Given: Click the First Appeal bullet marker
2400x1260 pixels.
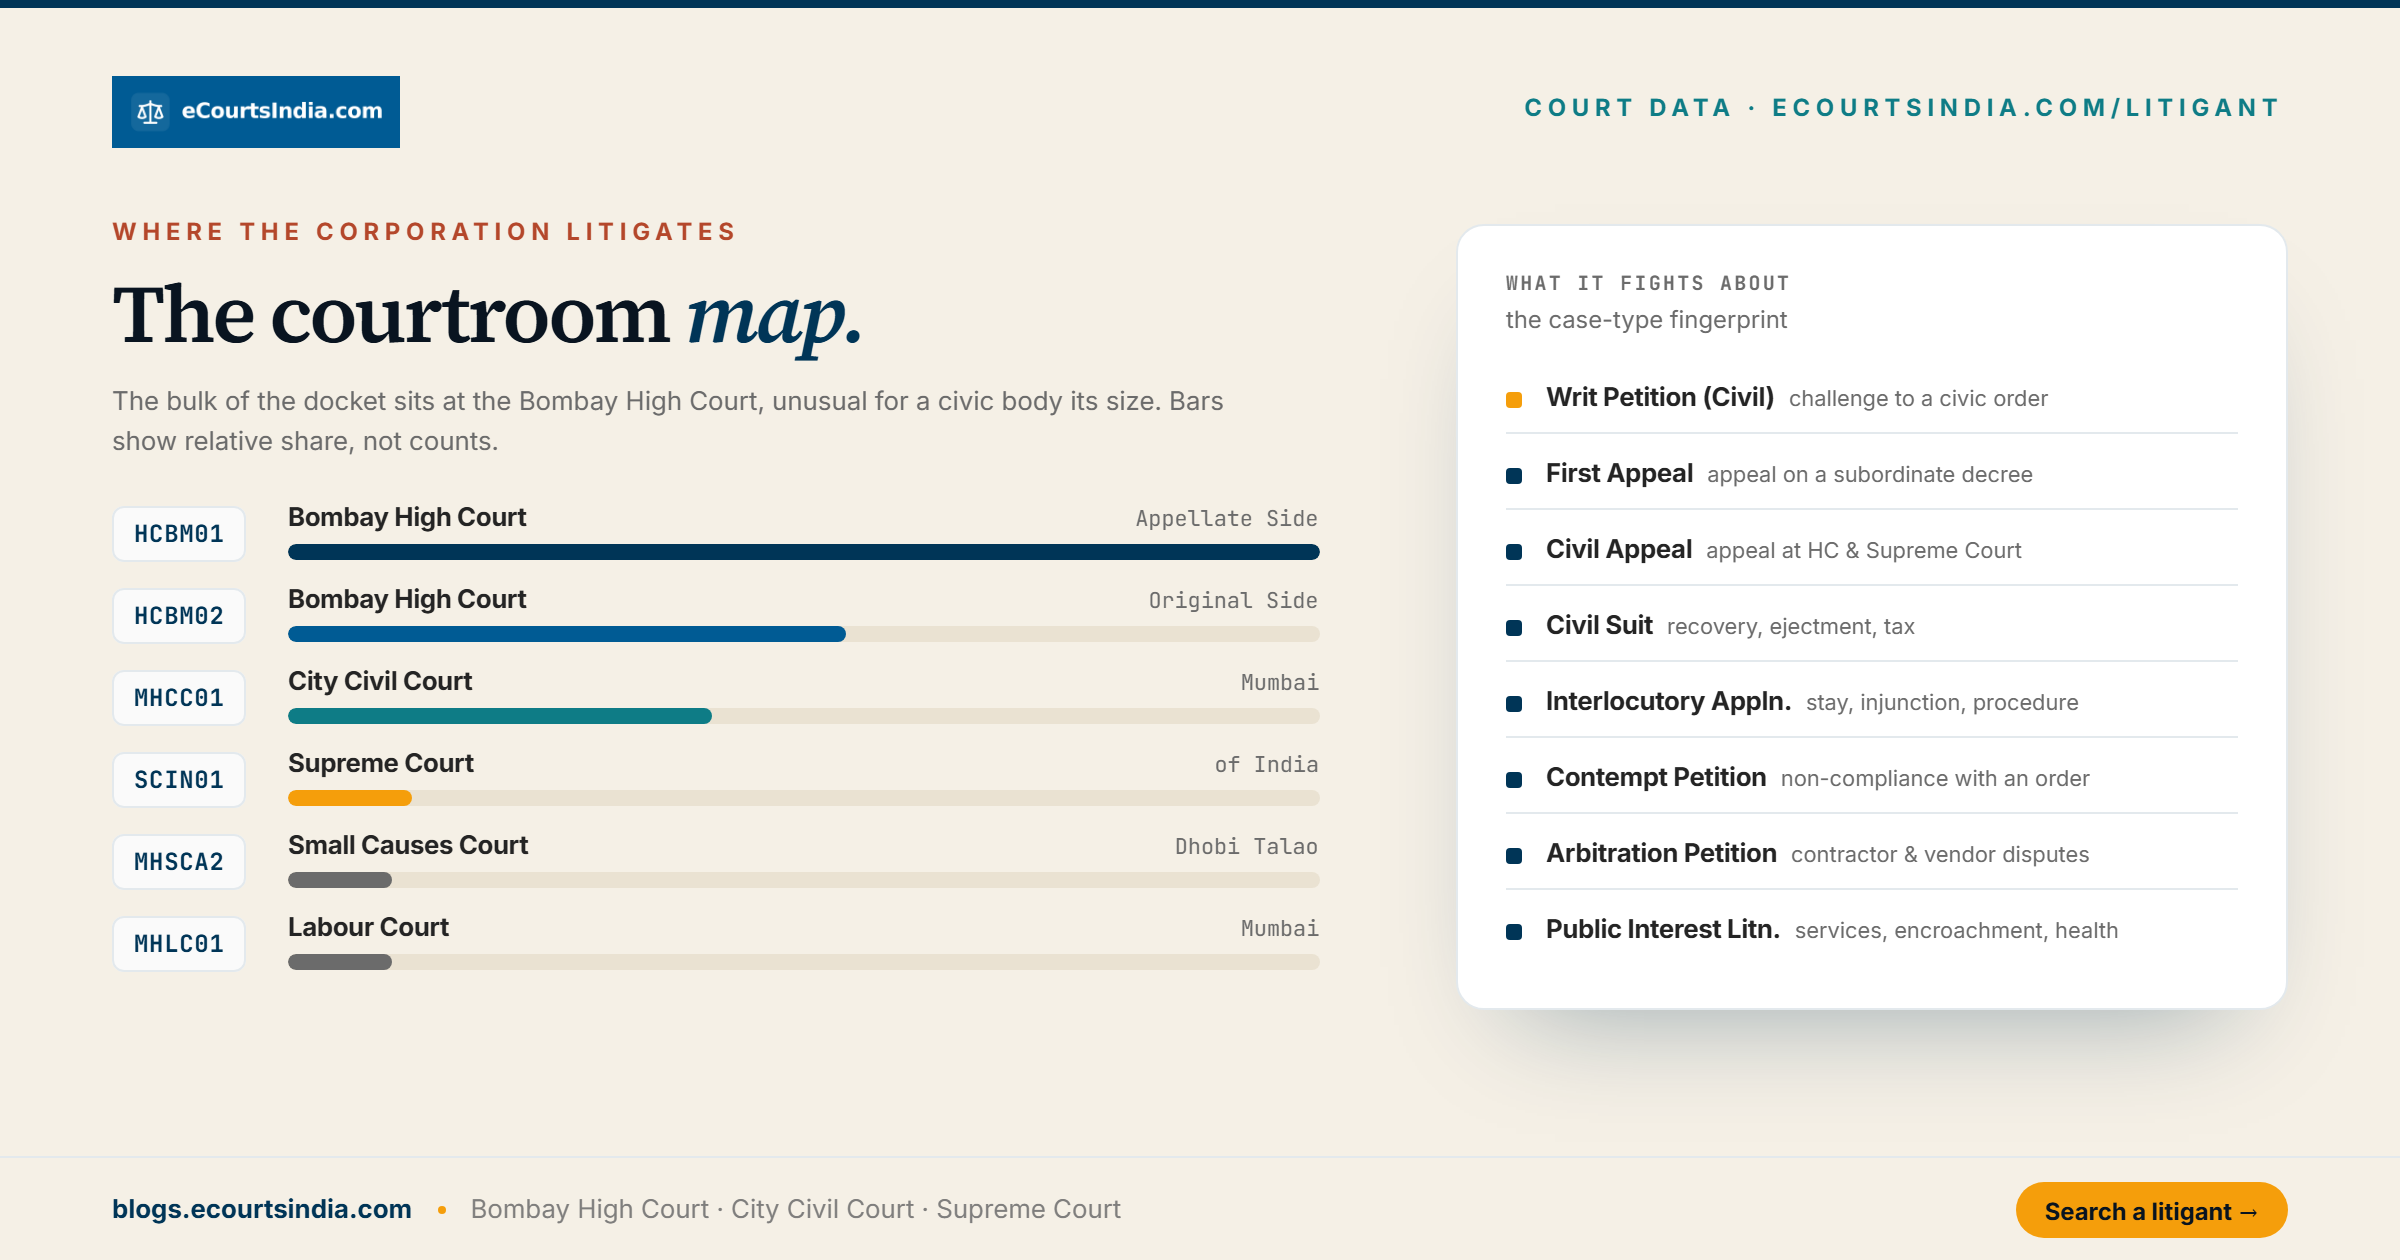Looking at the screenshot, I should [x=1514, y=476].
